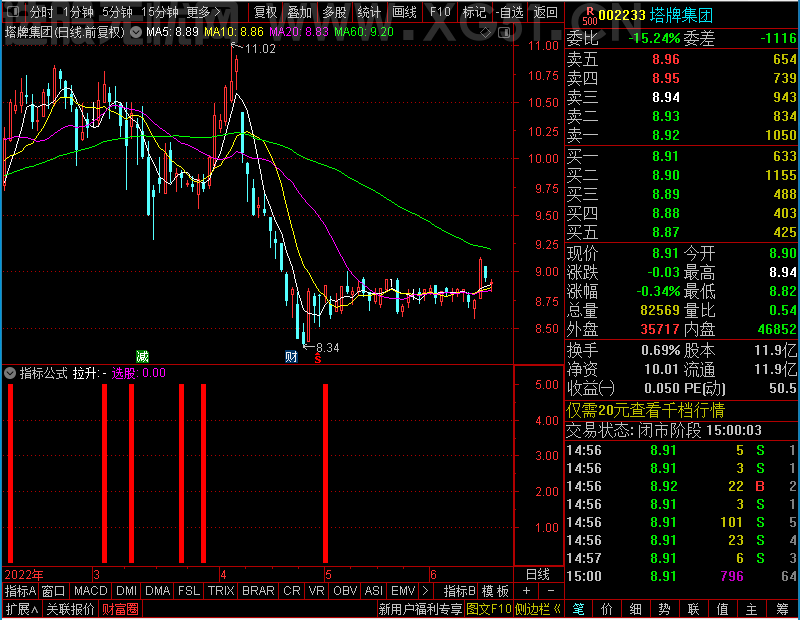Open the 更多 > time period list
This screenshot has width=800, height=620.
pos(204,12)
